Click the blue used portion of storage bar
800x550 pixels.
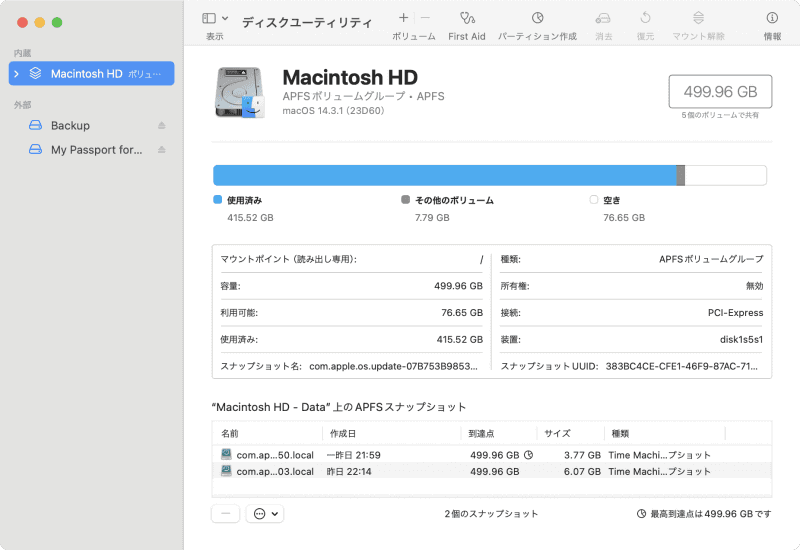pos(444,176)
